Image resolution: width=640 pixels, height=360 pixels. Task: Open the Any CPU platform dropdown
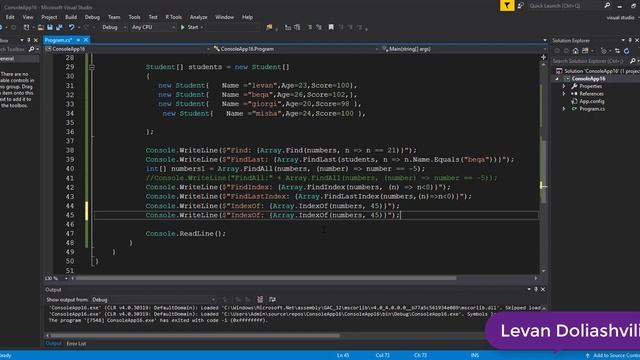tap(153, 27)
